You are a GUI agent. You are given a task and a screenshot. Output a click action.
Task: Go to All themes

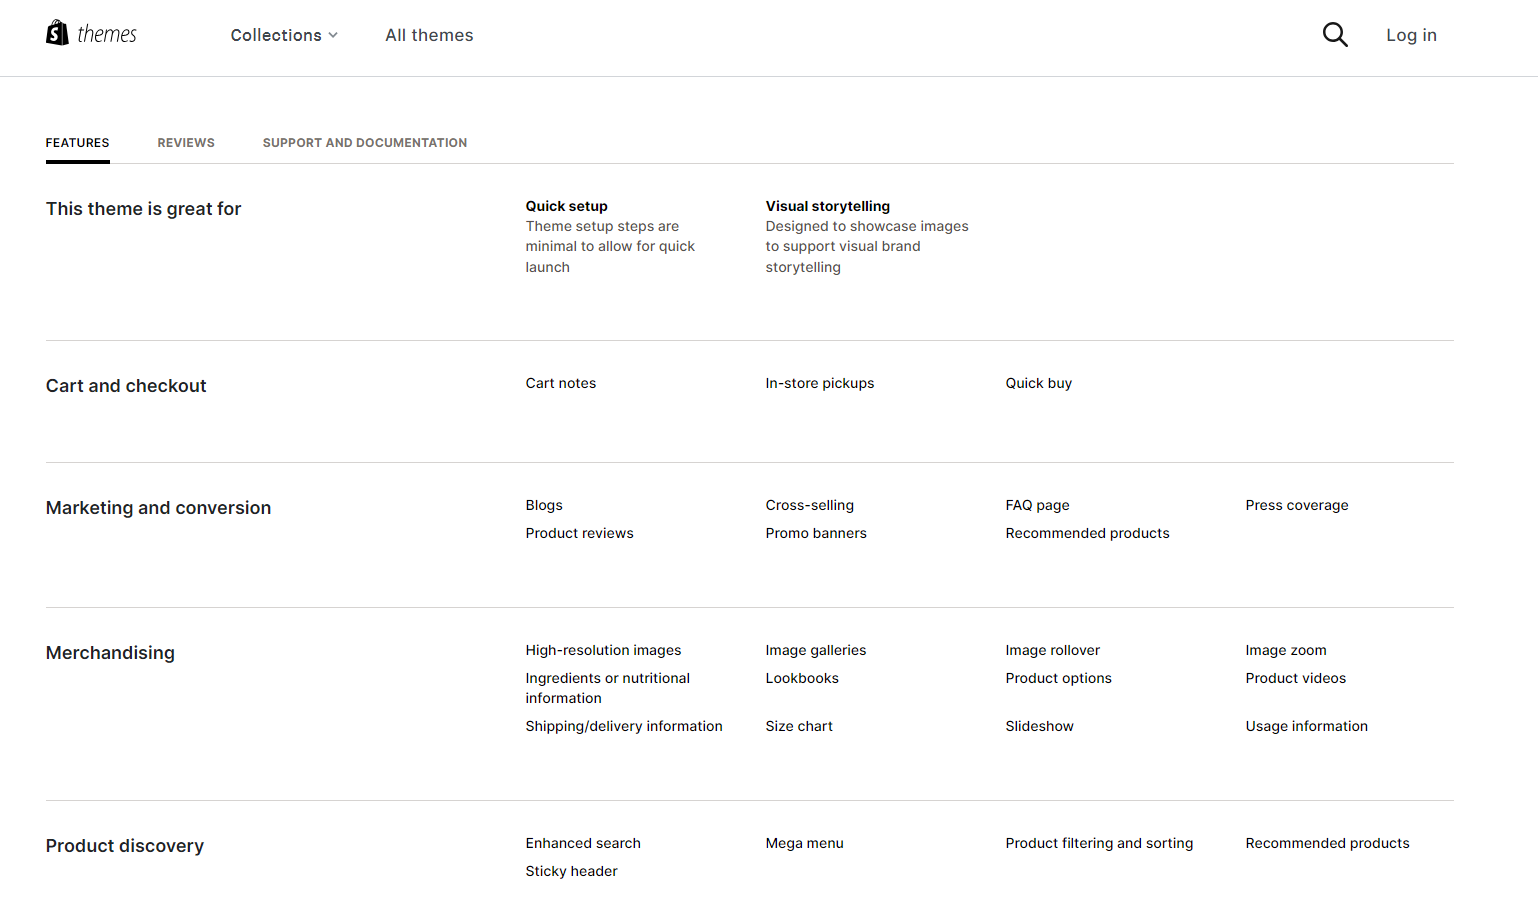[429, 35]
